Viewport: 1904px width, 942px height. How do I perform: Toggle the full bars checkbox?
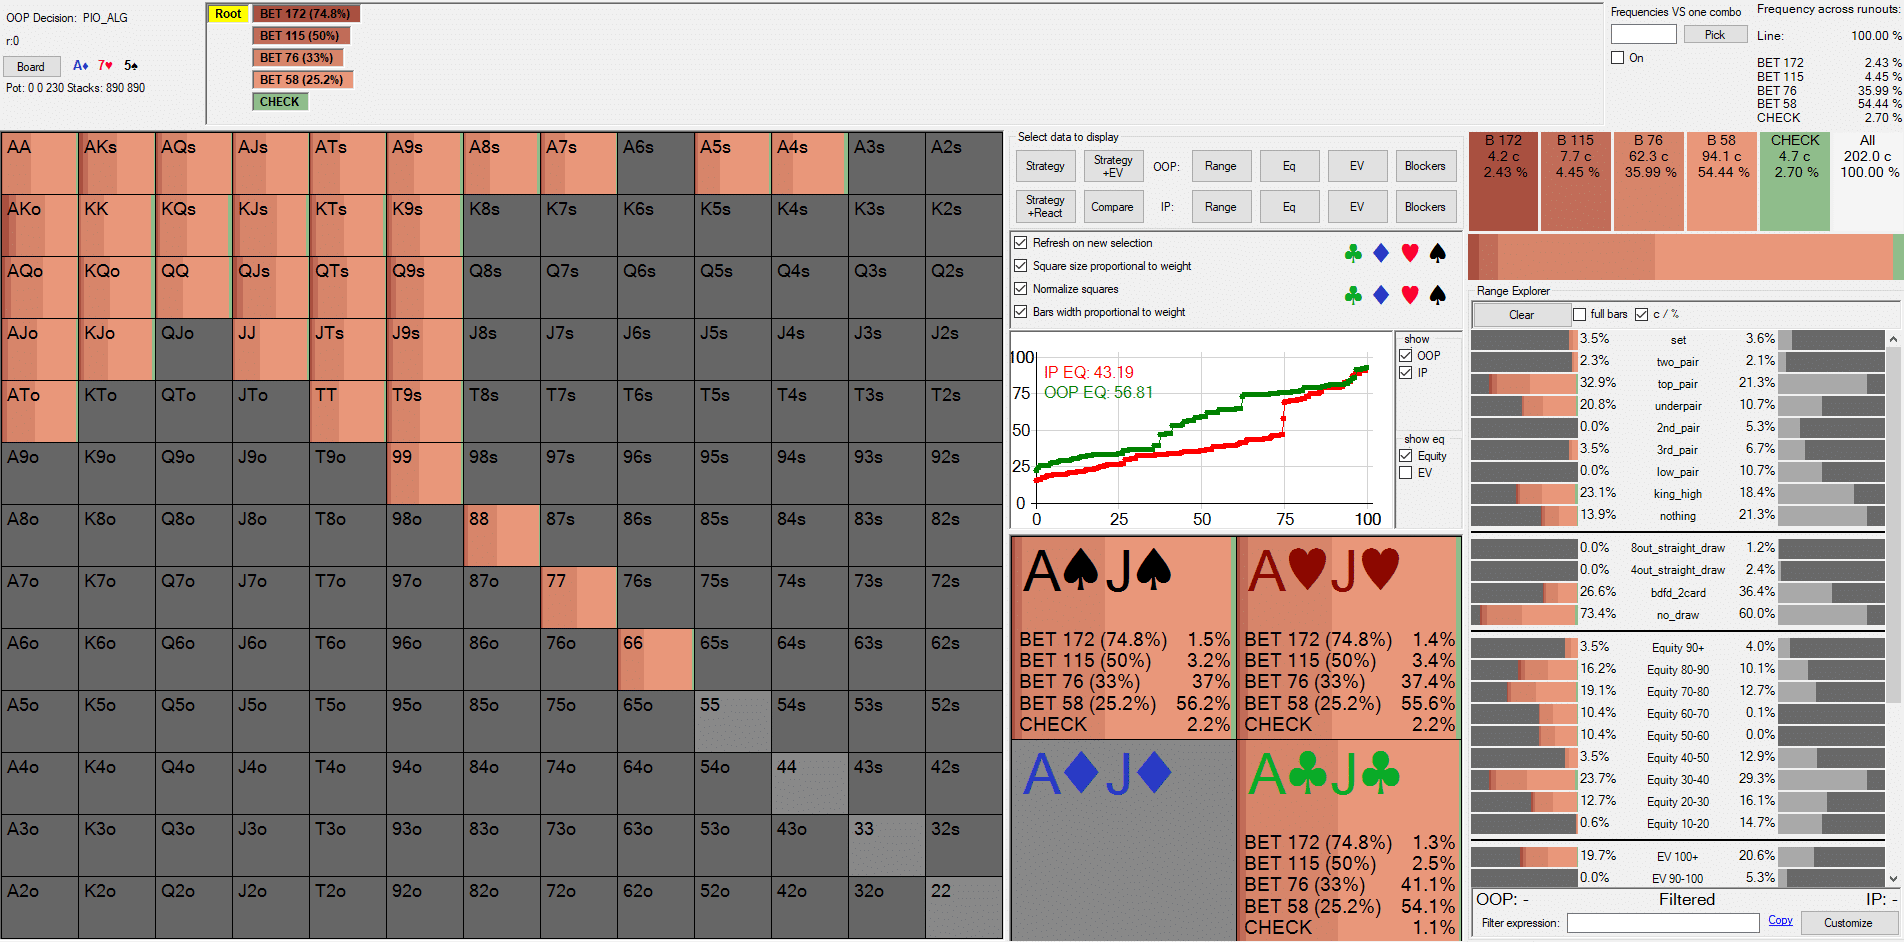coord(1580,314)
